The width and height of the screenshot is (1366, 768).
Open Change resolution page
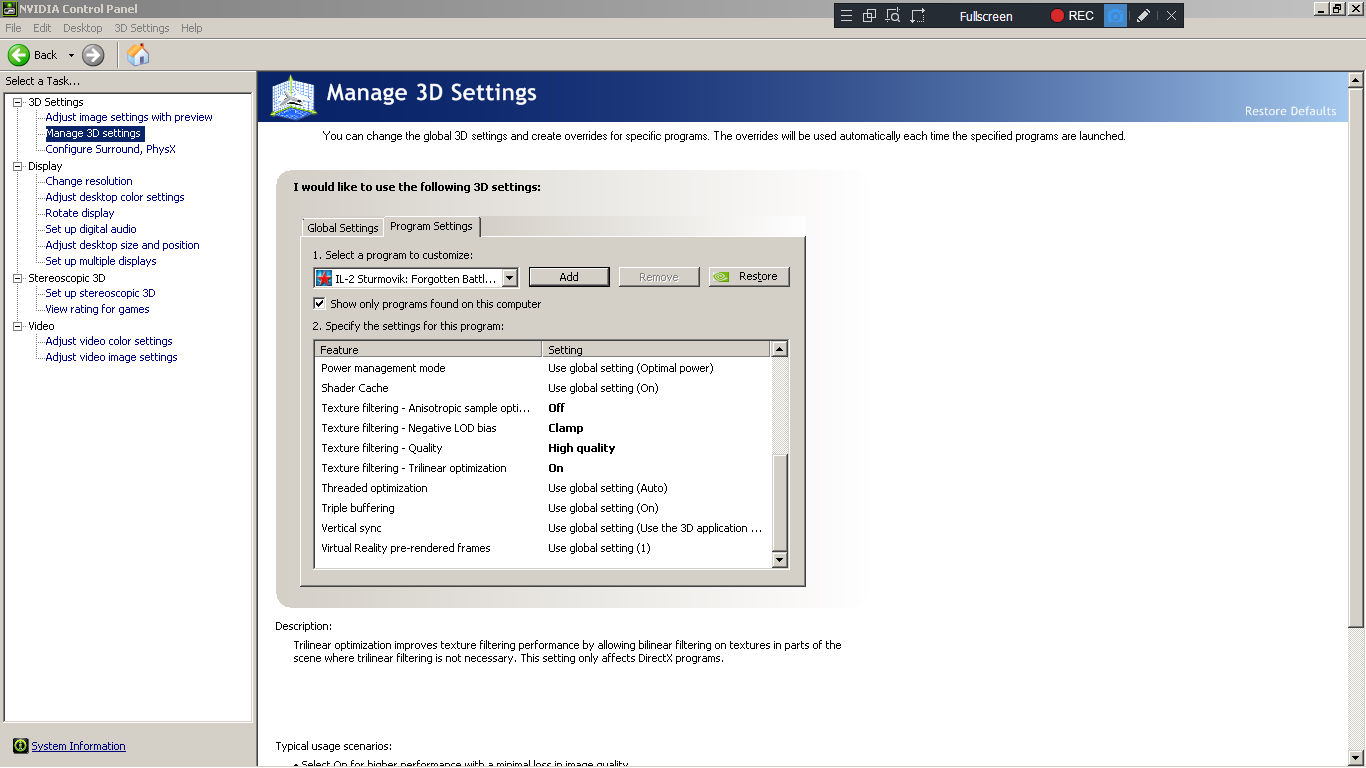point(89,181)
